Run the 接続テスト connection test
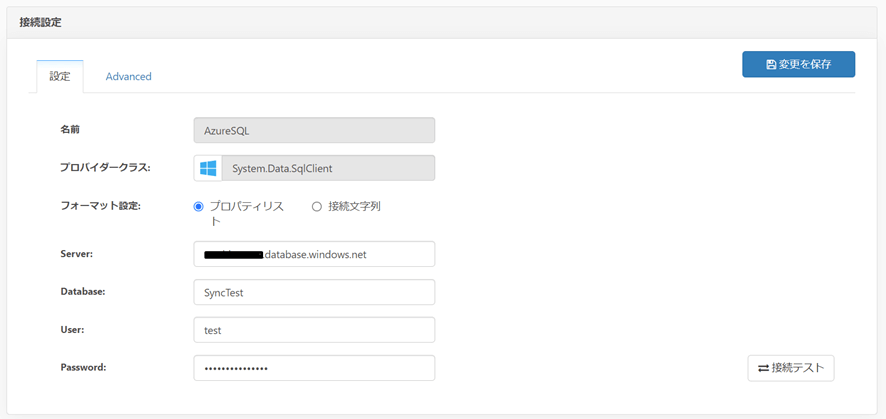 pyautogui.click(x=791, y=368)
